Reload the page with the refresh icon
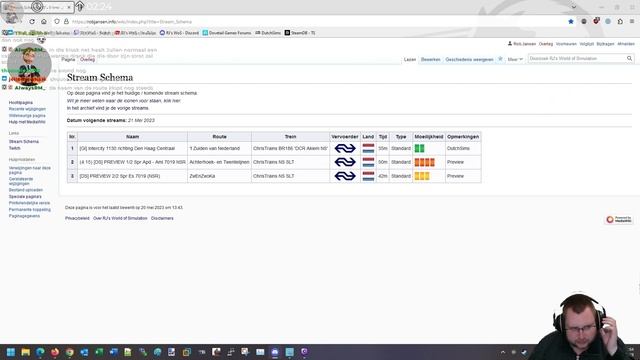 pyautogui.click(x=32, y=21)
